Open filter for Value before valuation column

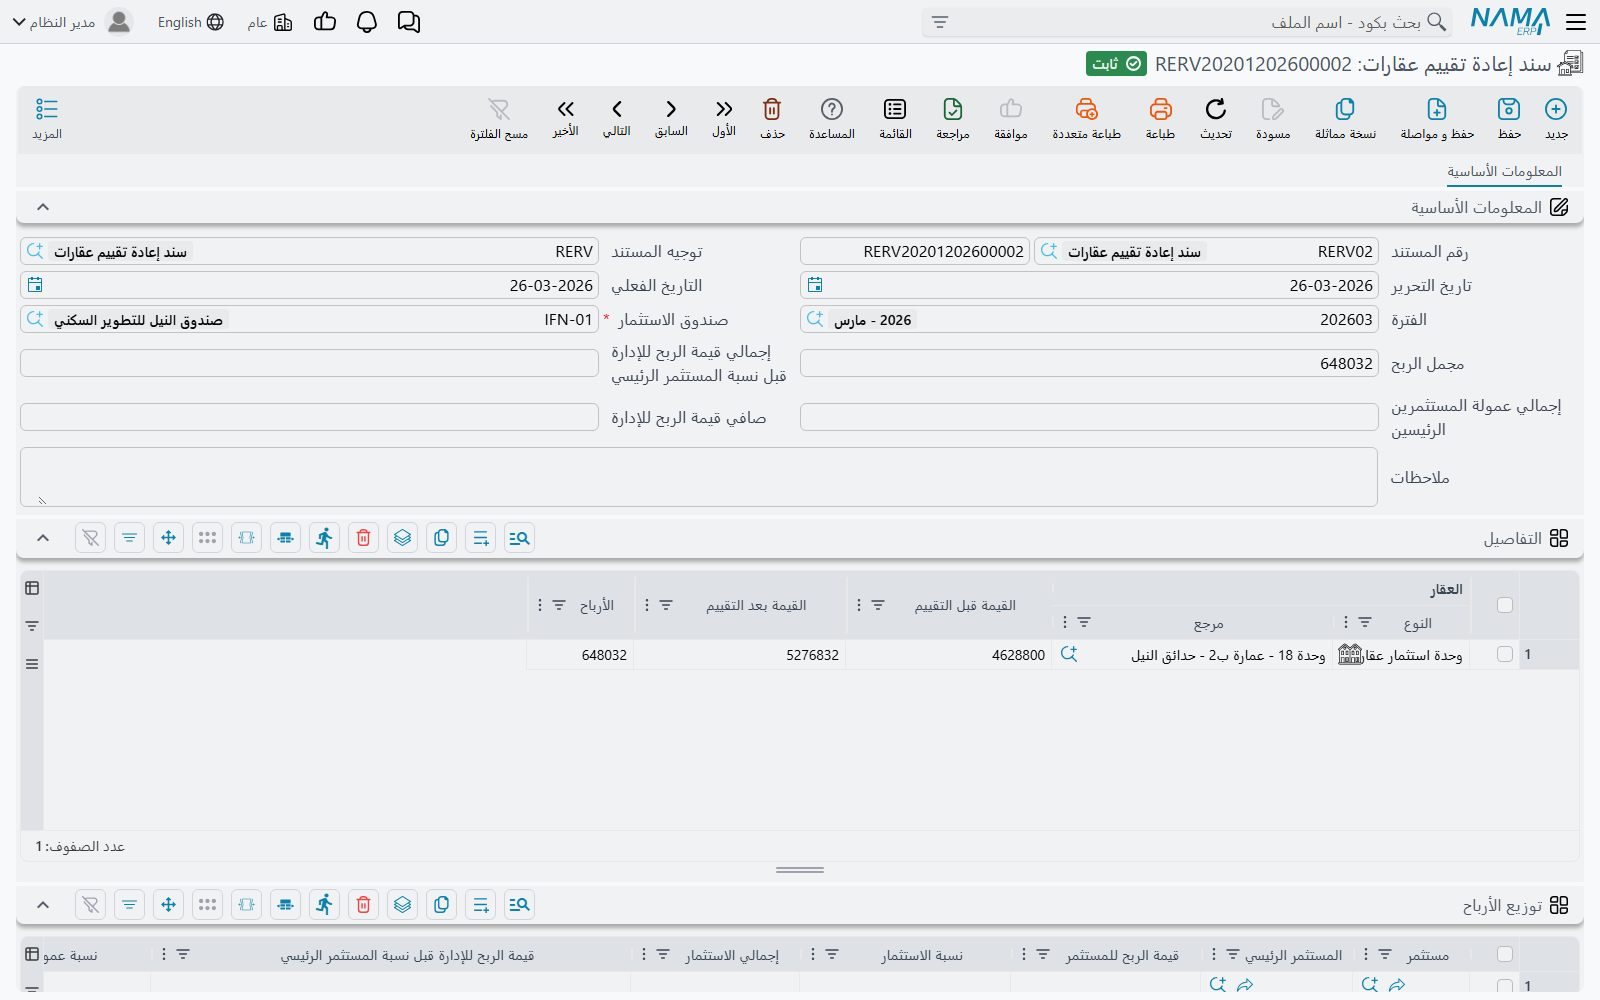pyautogui.click(x=878, y=605)
